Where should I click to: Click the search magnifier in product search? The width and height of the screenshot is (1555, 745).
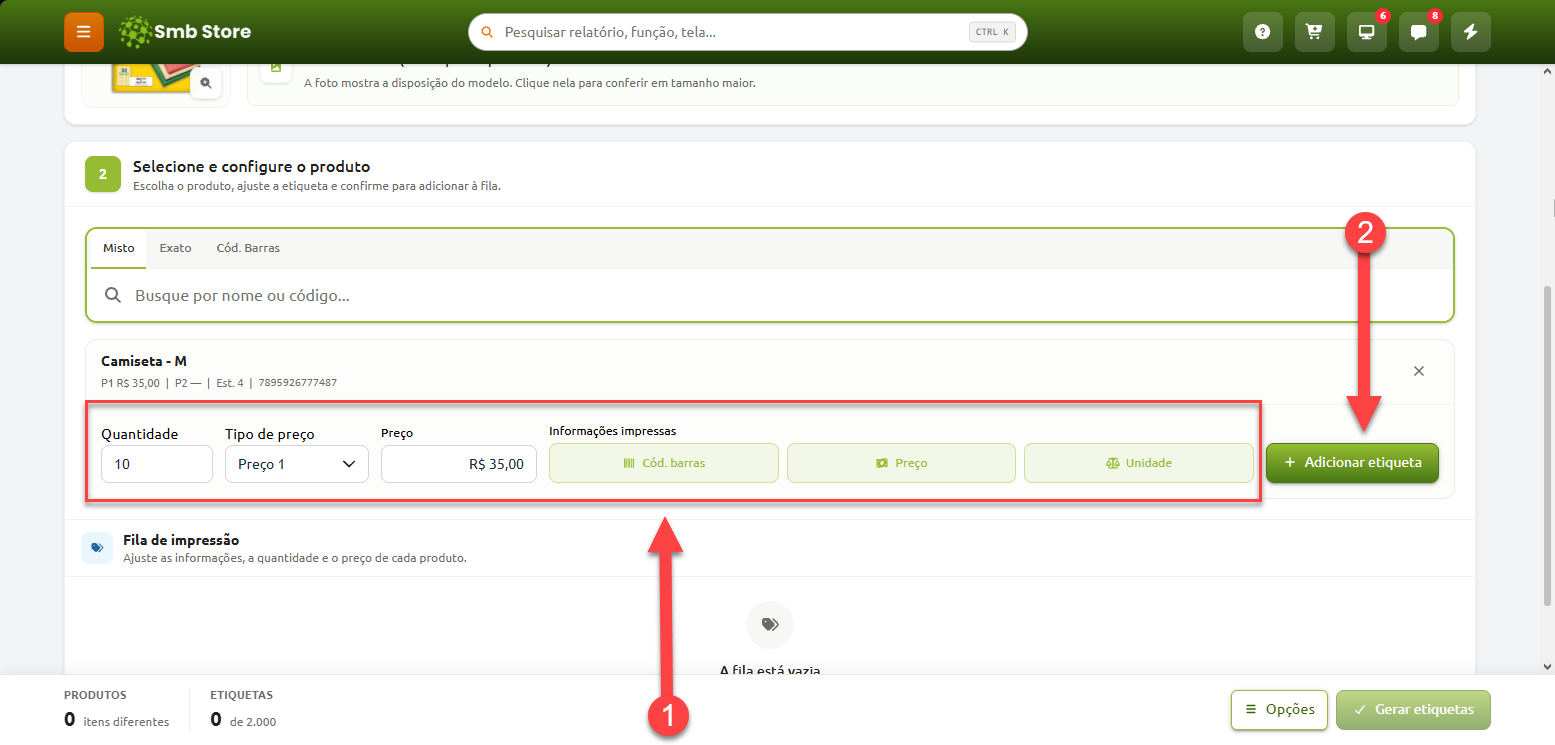[x=114, y=296]
